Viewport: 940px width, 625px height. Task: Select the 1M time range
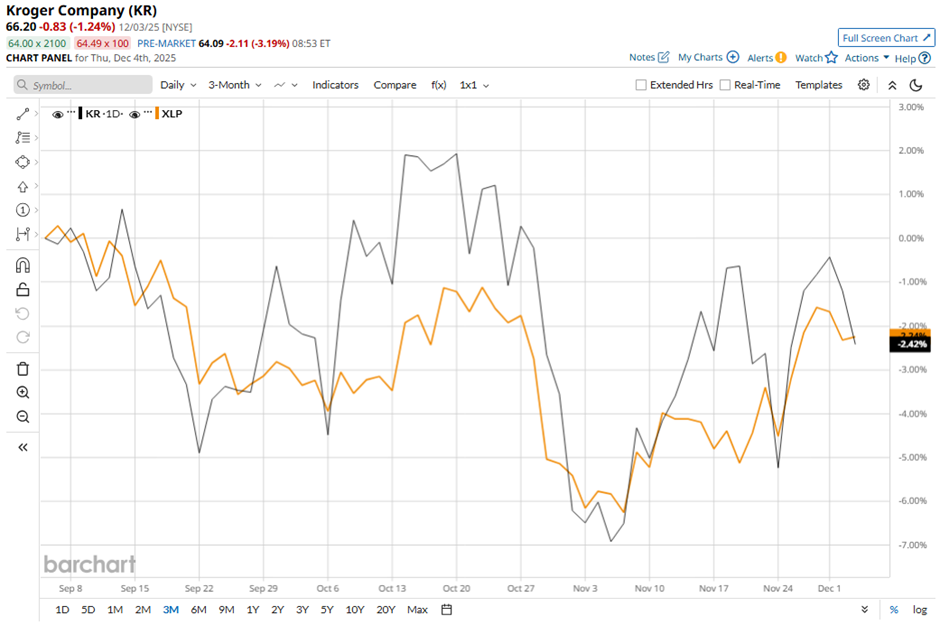[x=115, y=609]
